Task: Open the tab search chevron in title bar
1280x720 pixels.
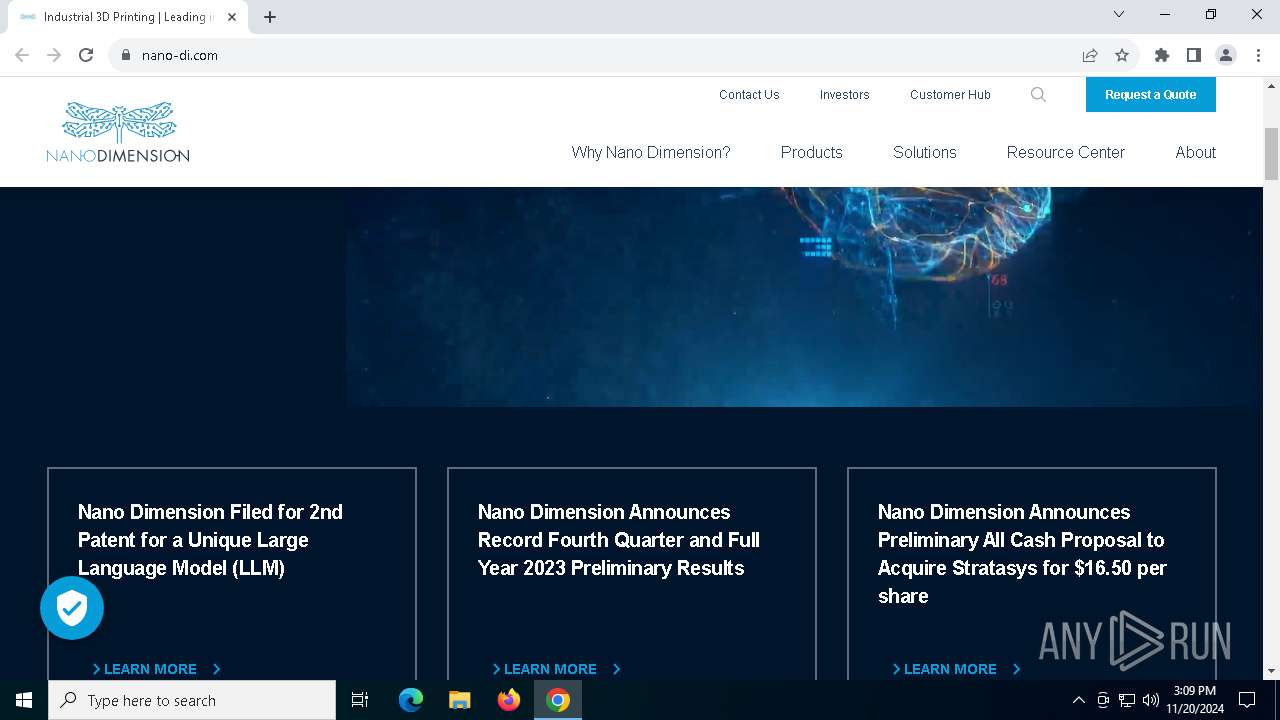Action: point(1119,14)
